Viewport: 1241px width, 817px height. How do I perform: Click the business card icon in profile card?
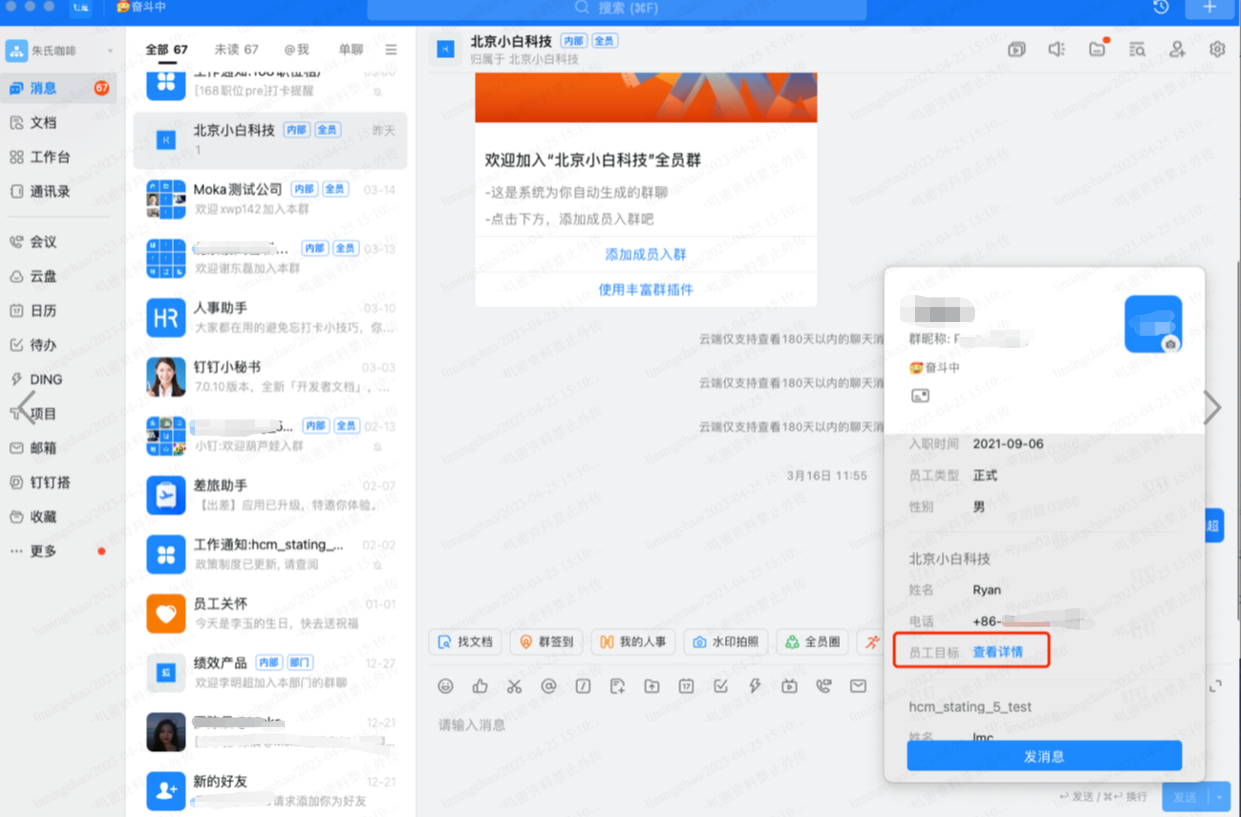920,396
